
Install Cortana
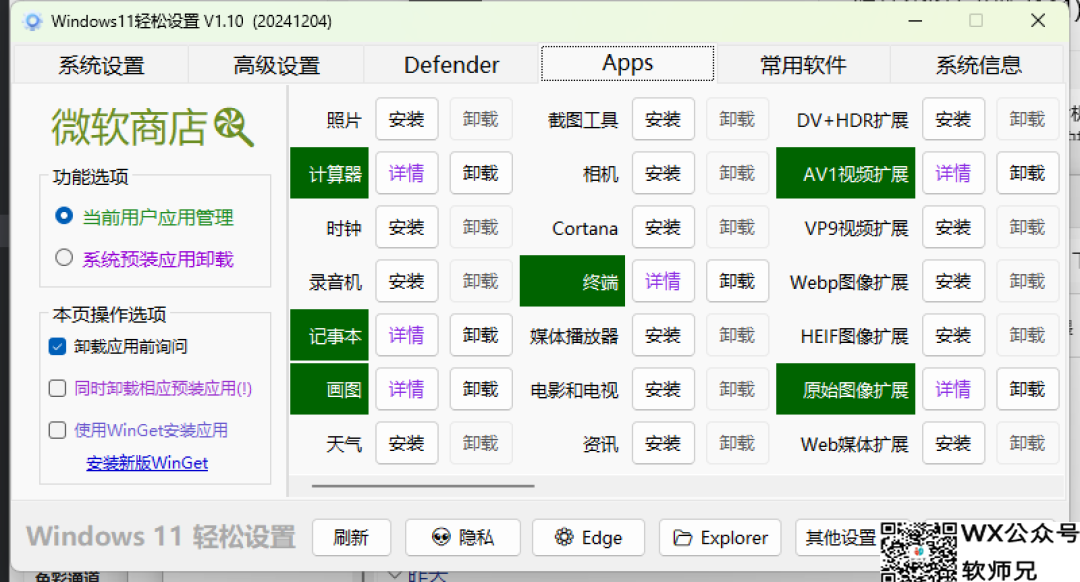663,227
